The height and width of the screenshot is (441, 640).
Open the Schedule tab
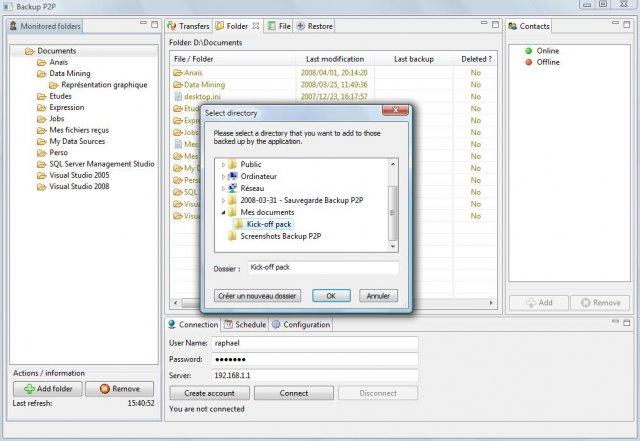(245, 325)
